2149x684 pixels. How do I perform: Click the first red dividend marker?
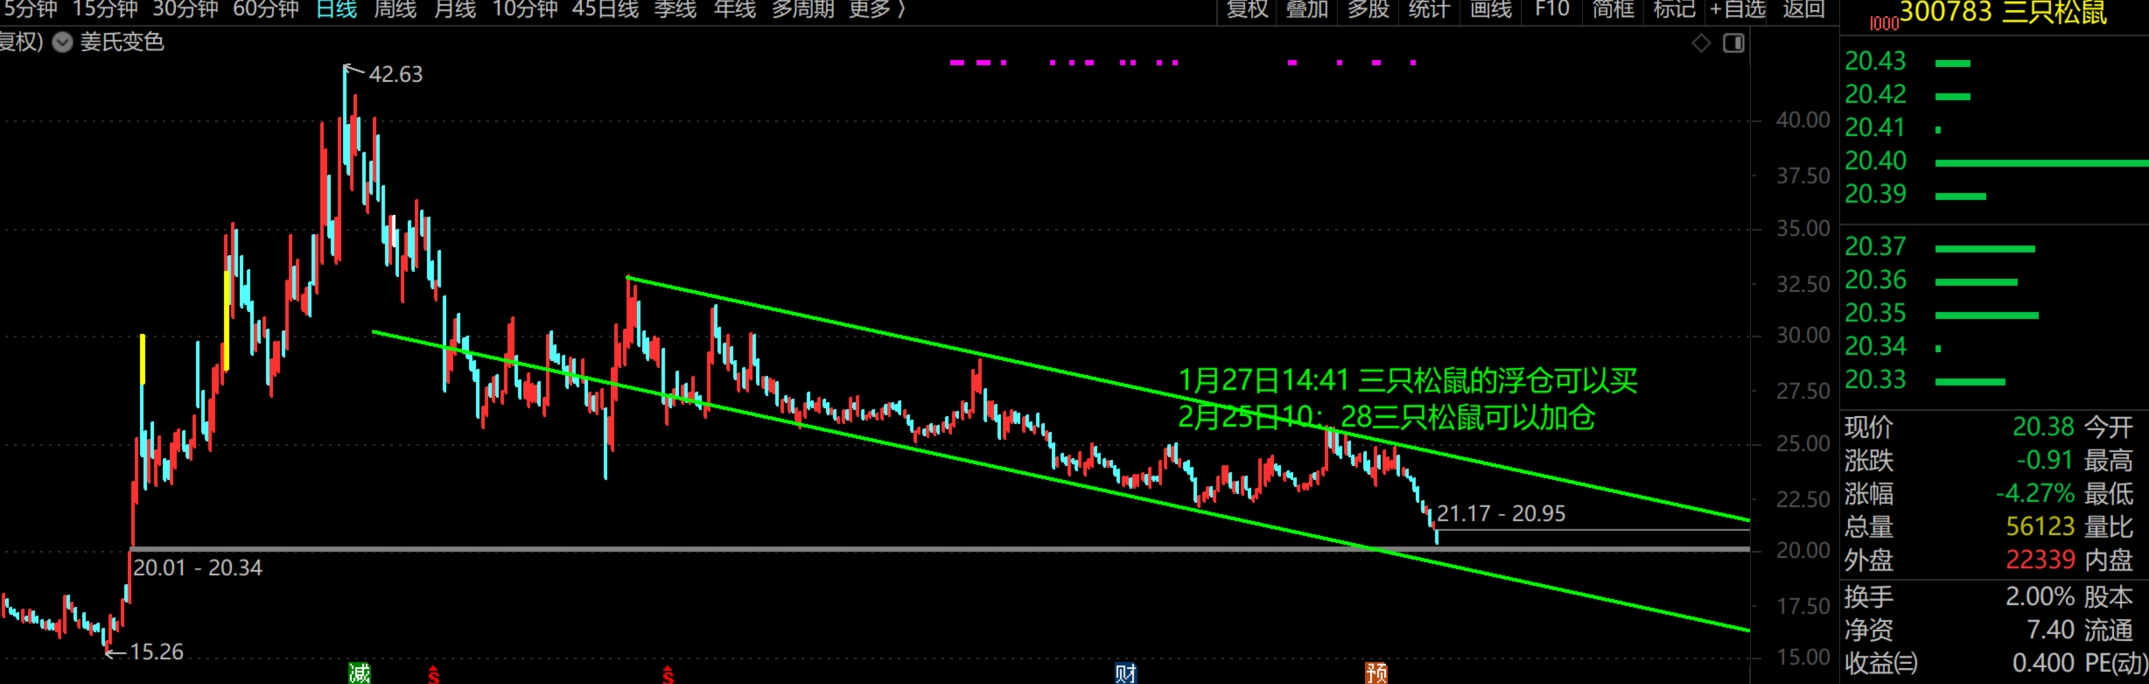click(x=433, y=675)
